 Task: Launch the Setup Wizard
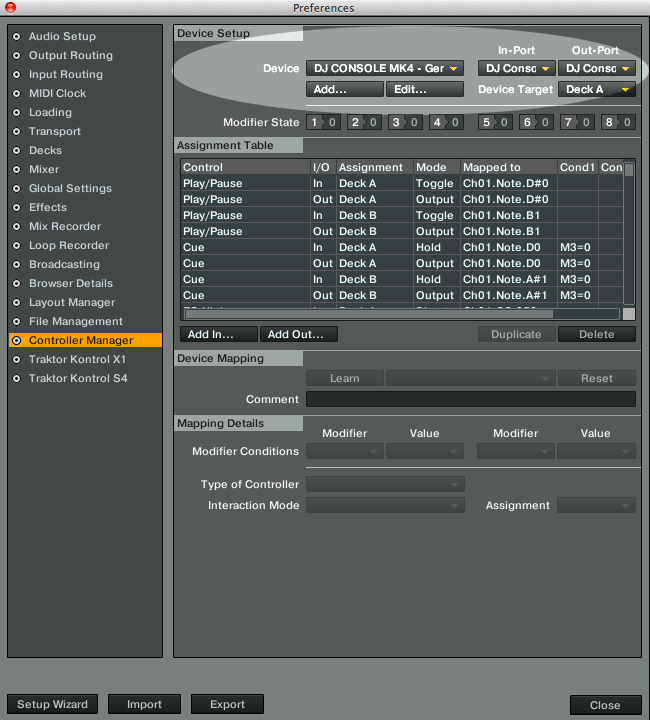pos(53,704)
